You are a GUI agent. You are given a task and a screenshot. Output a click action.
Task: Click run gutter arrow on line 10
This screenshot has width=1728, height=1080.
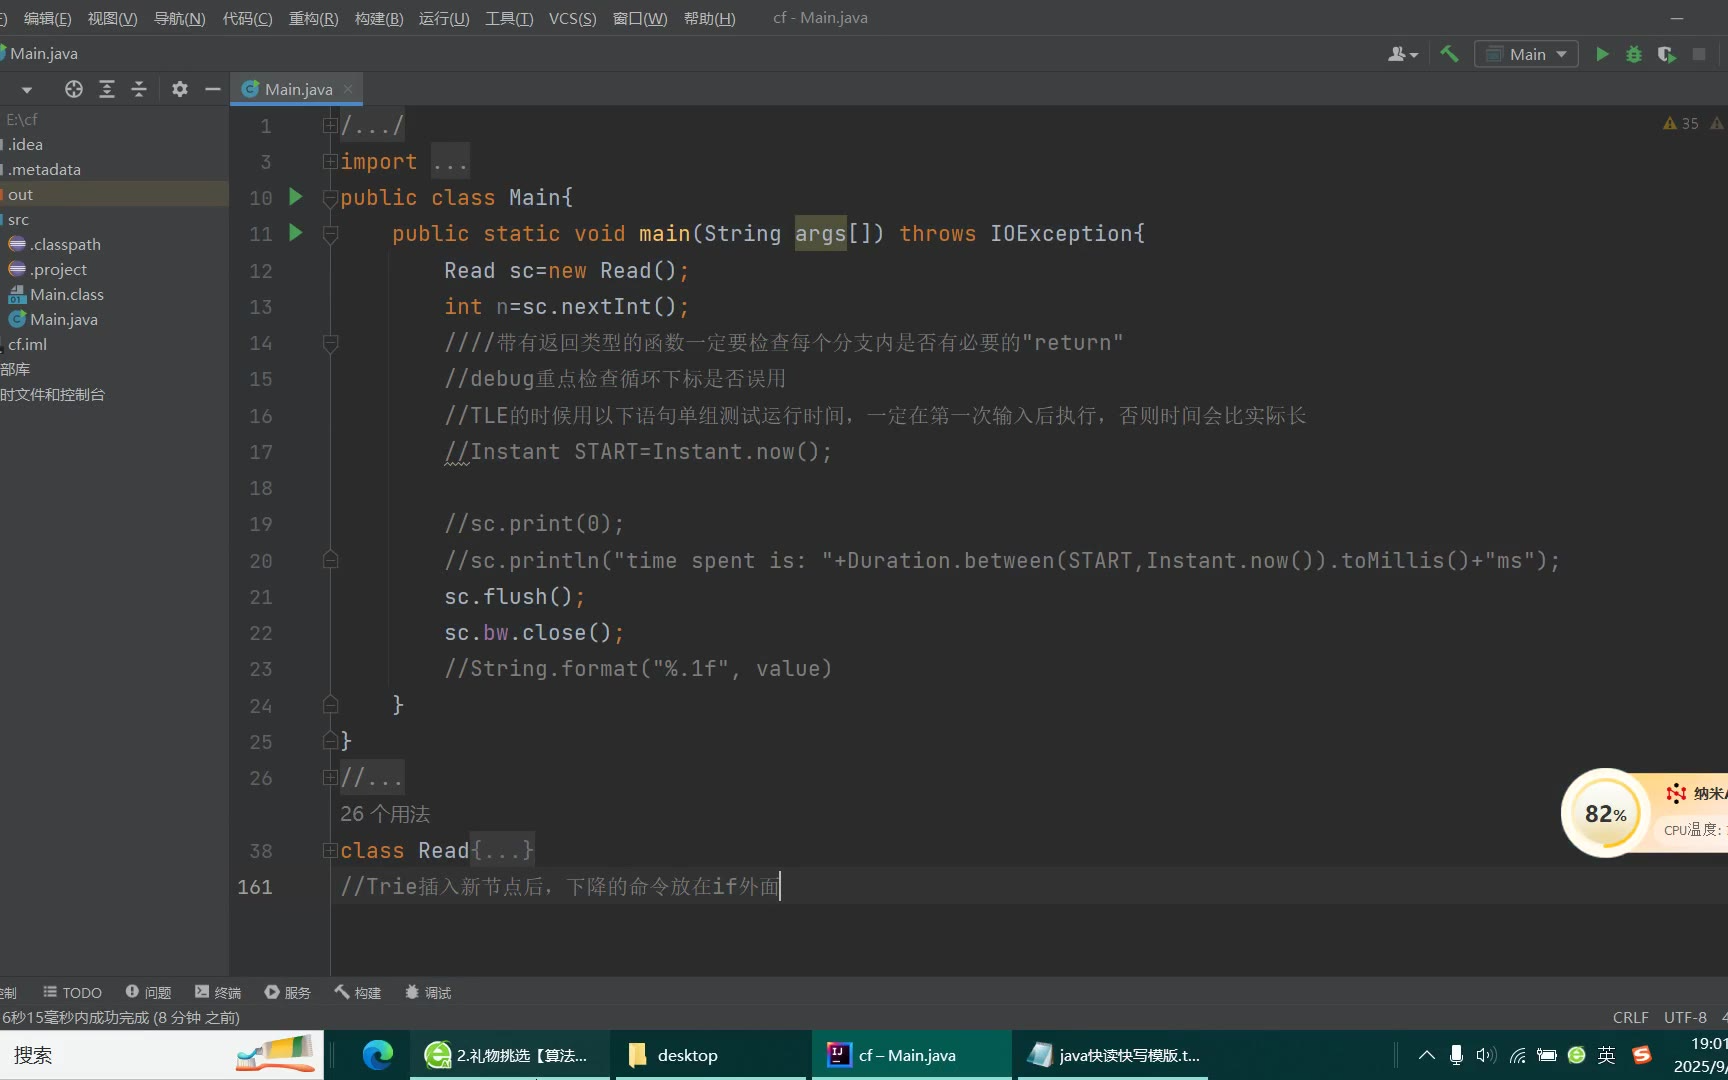point(296,197)
